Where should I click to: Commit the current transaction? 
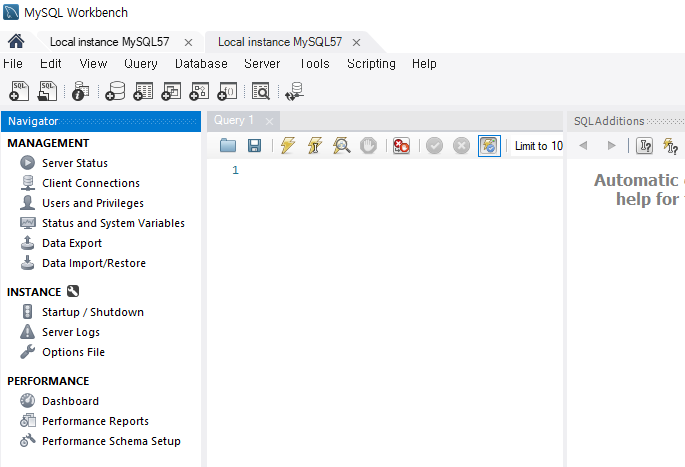click(434, 145)
